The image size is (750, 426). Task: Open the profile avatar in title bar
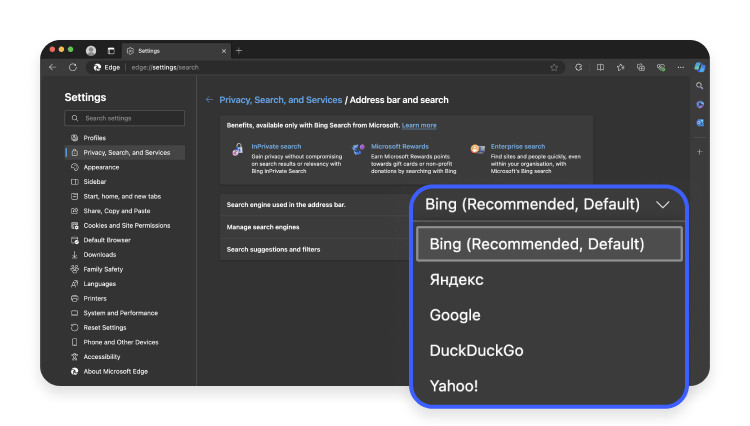click(91, 51)
